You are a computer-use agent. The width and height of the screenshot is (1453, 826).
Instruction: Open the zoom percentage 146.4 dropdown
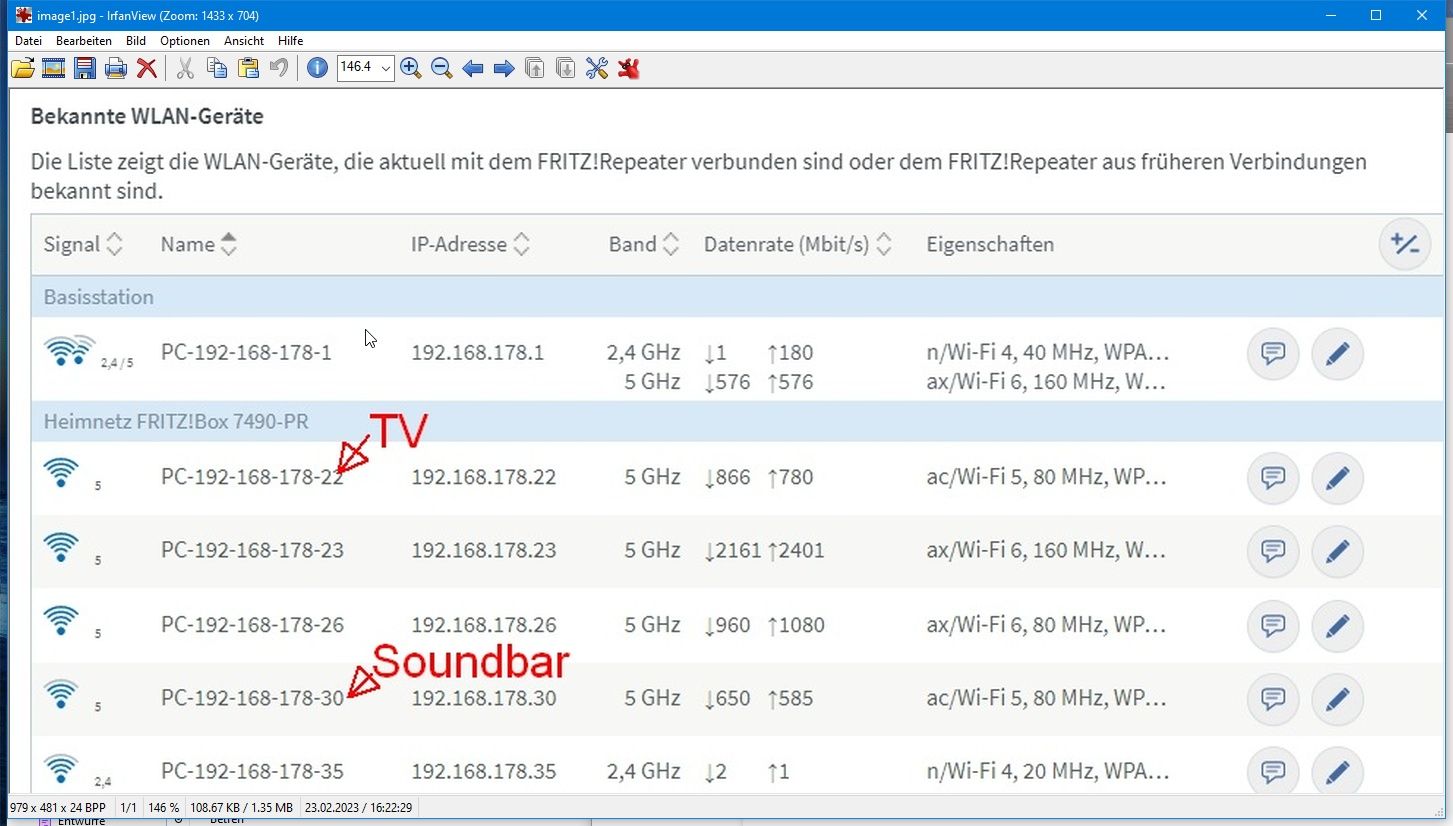(386, 68)
